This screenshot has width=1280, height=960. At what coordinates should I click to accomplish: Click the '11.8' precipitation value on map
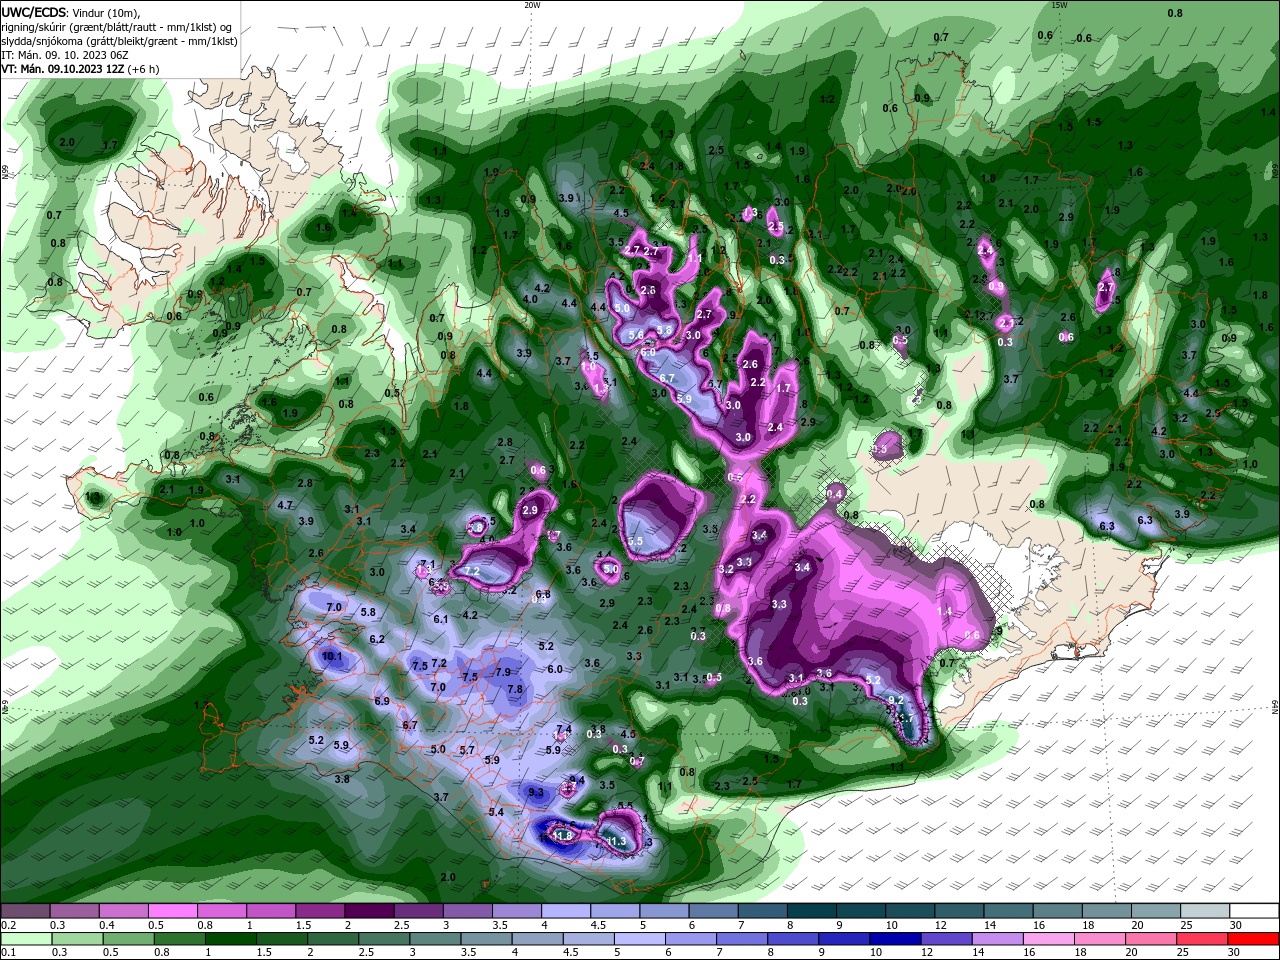coord(562,836)
